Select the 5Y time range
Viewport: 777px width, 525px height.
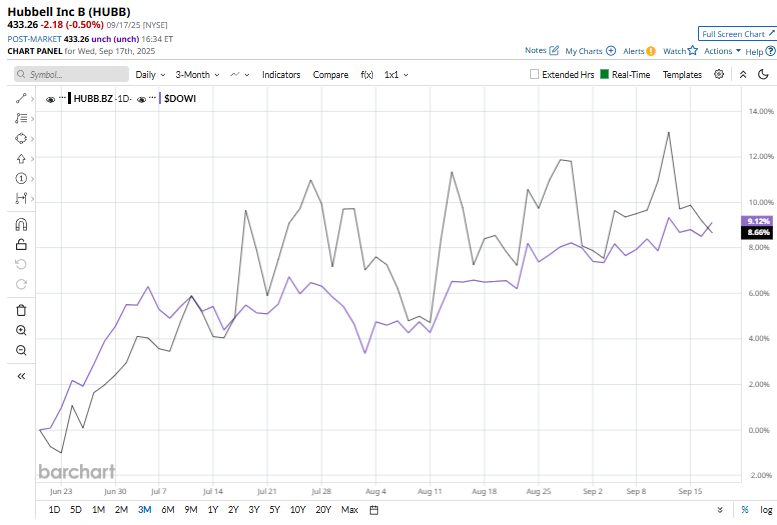point(275,510)
